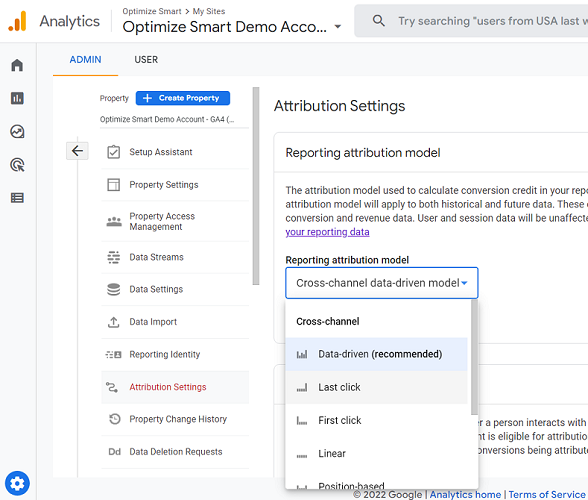
Task: Open Data Streams menu item
Action: coord(175,257)
